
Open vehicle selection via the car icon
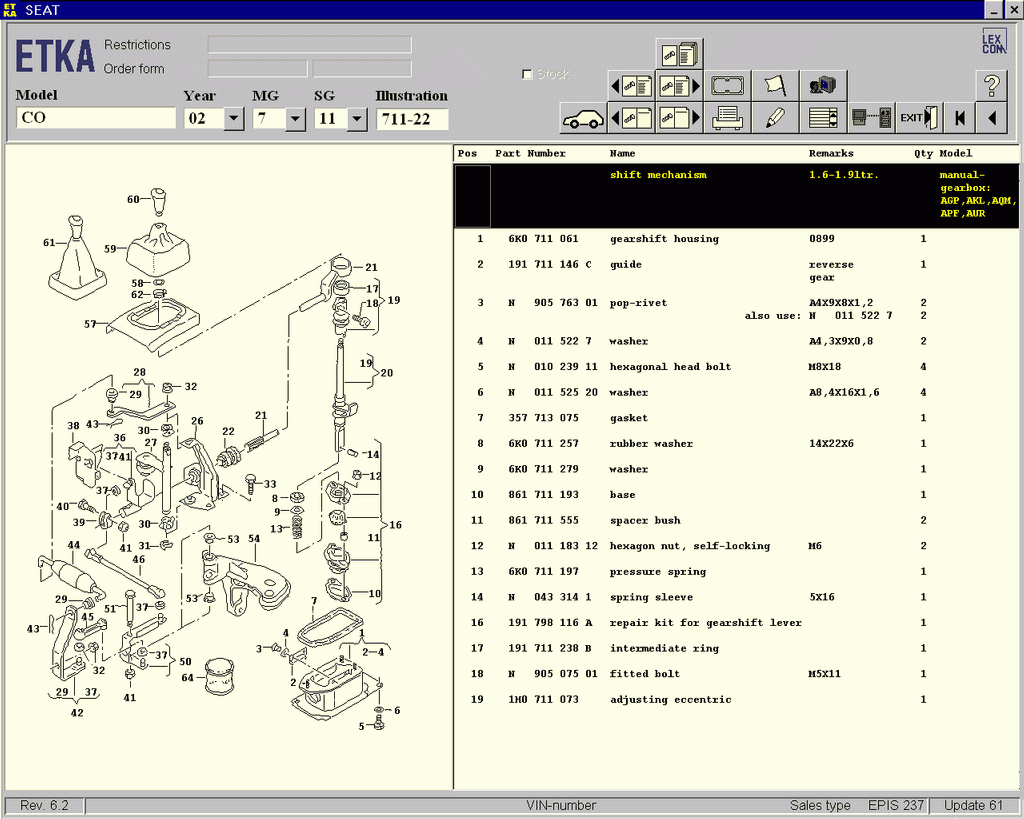583,118
